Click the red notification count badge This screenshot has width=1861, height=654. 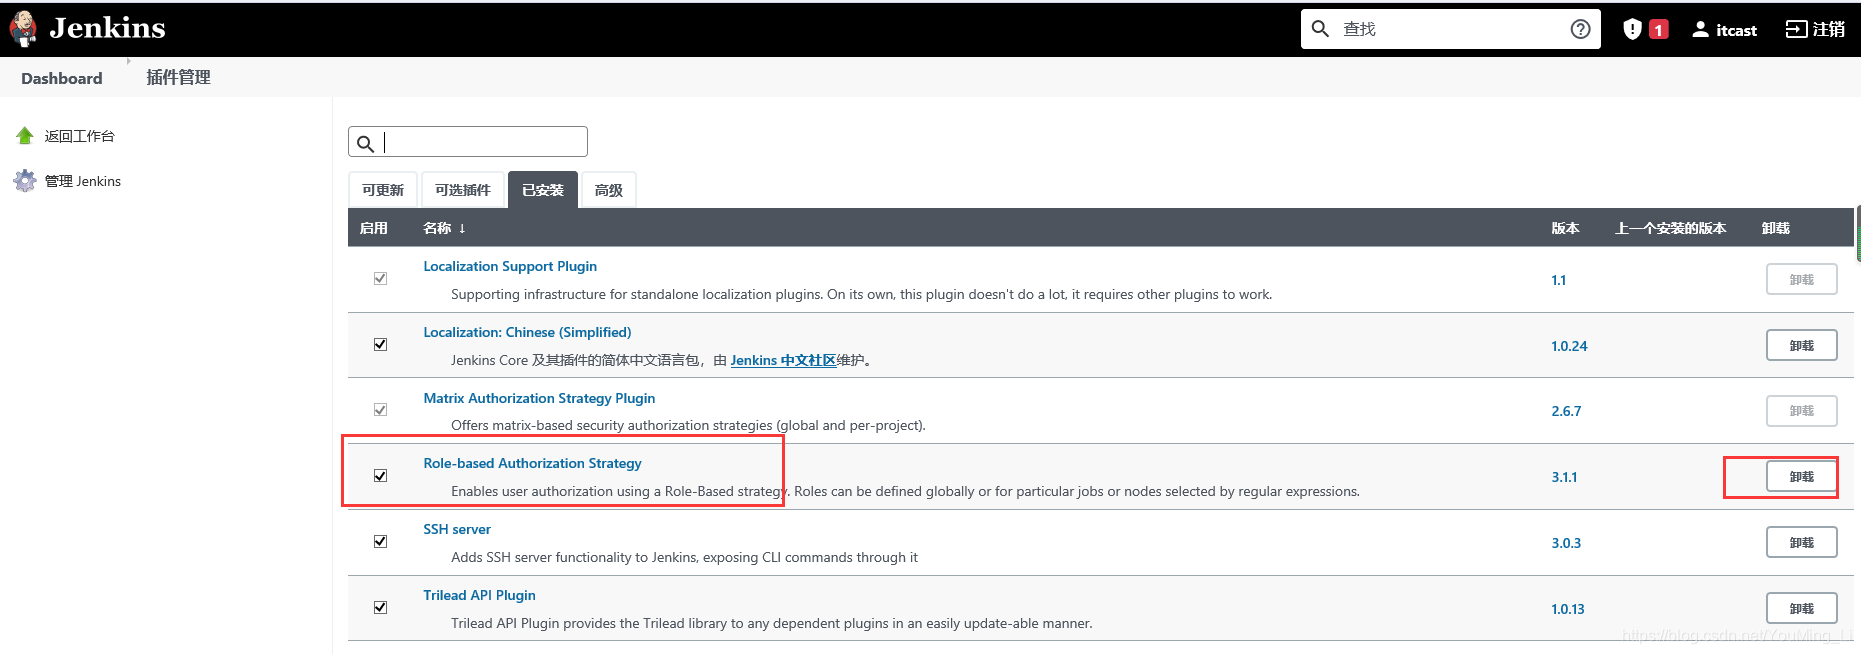1659,30
